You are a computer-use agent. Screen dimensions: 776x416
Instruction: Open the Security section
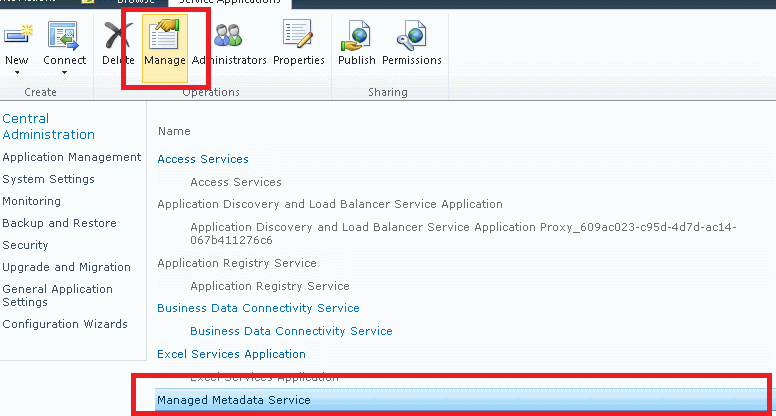(x=25, y=245)
